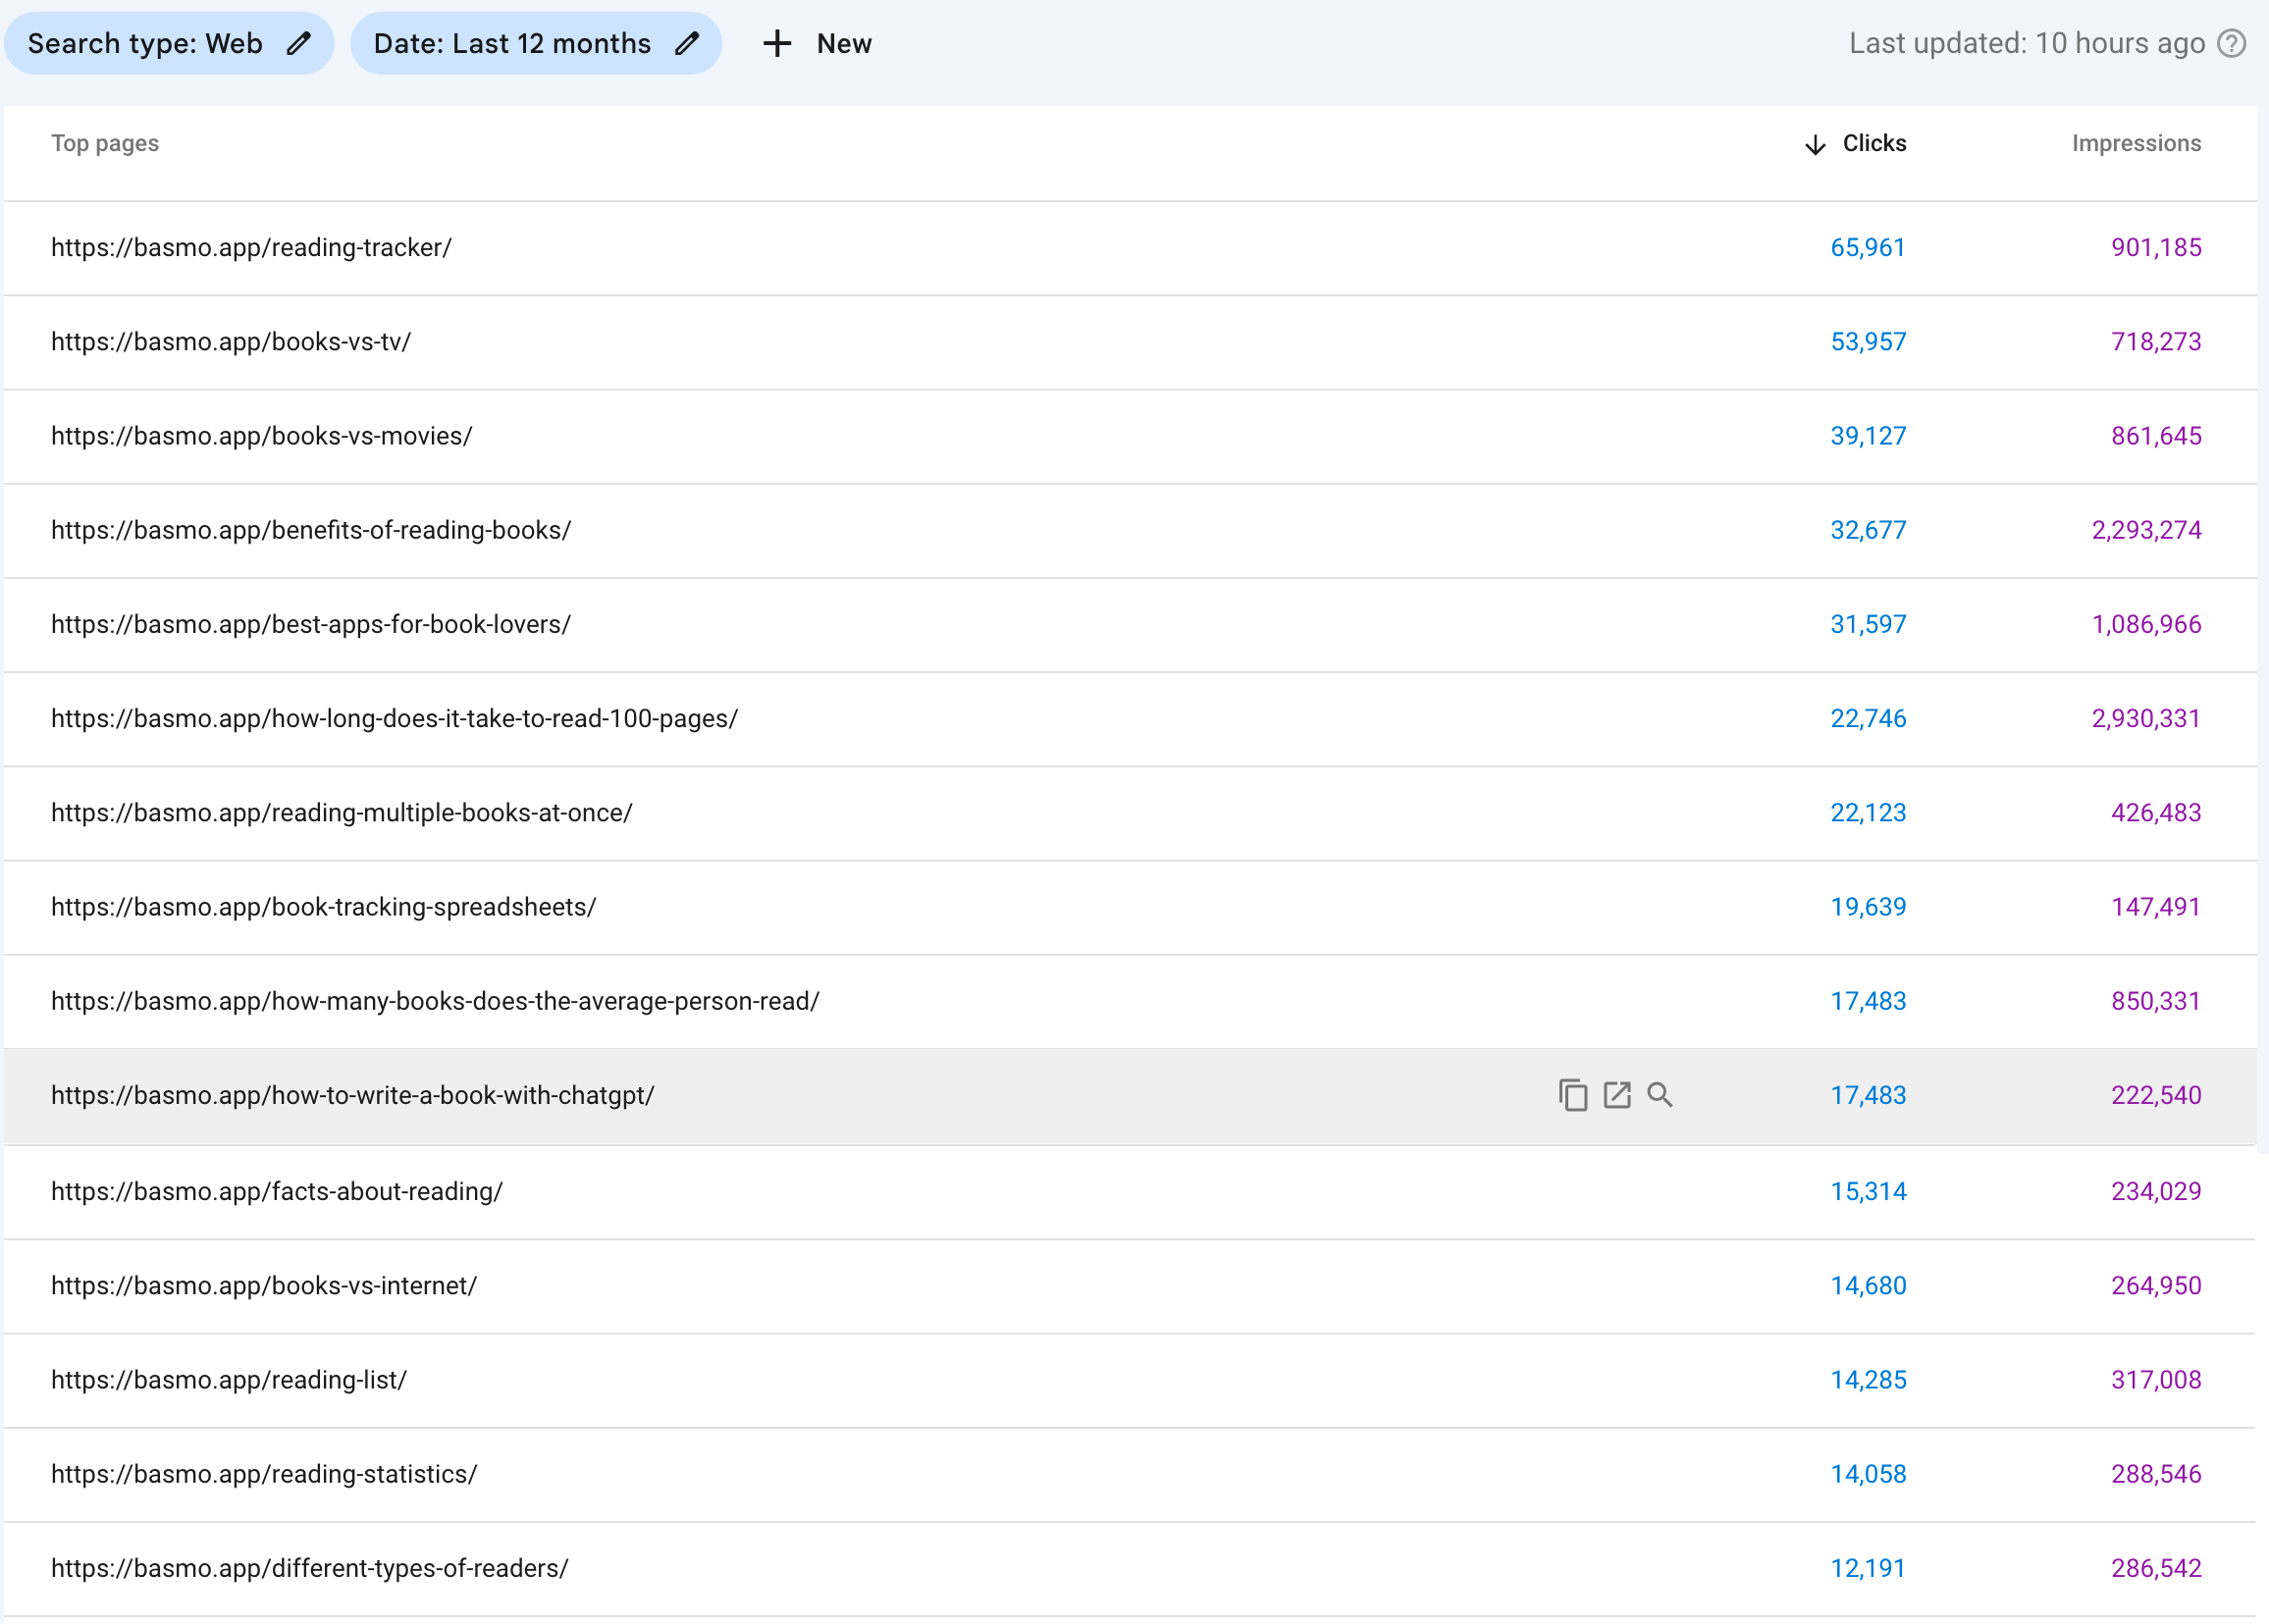Select the different-types-of-readers page row
The image size is (2269, 1624).
(x=1130, y=1568)
